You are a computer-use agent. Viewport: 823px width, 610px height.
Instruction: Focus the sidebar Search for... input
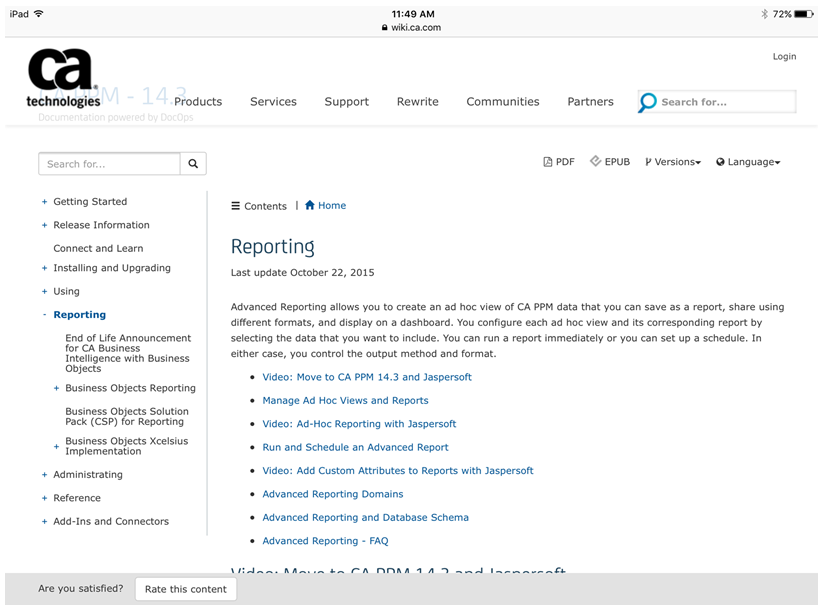point(109,164)
